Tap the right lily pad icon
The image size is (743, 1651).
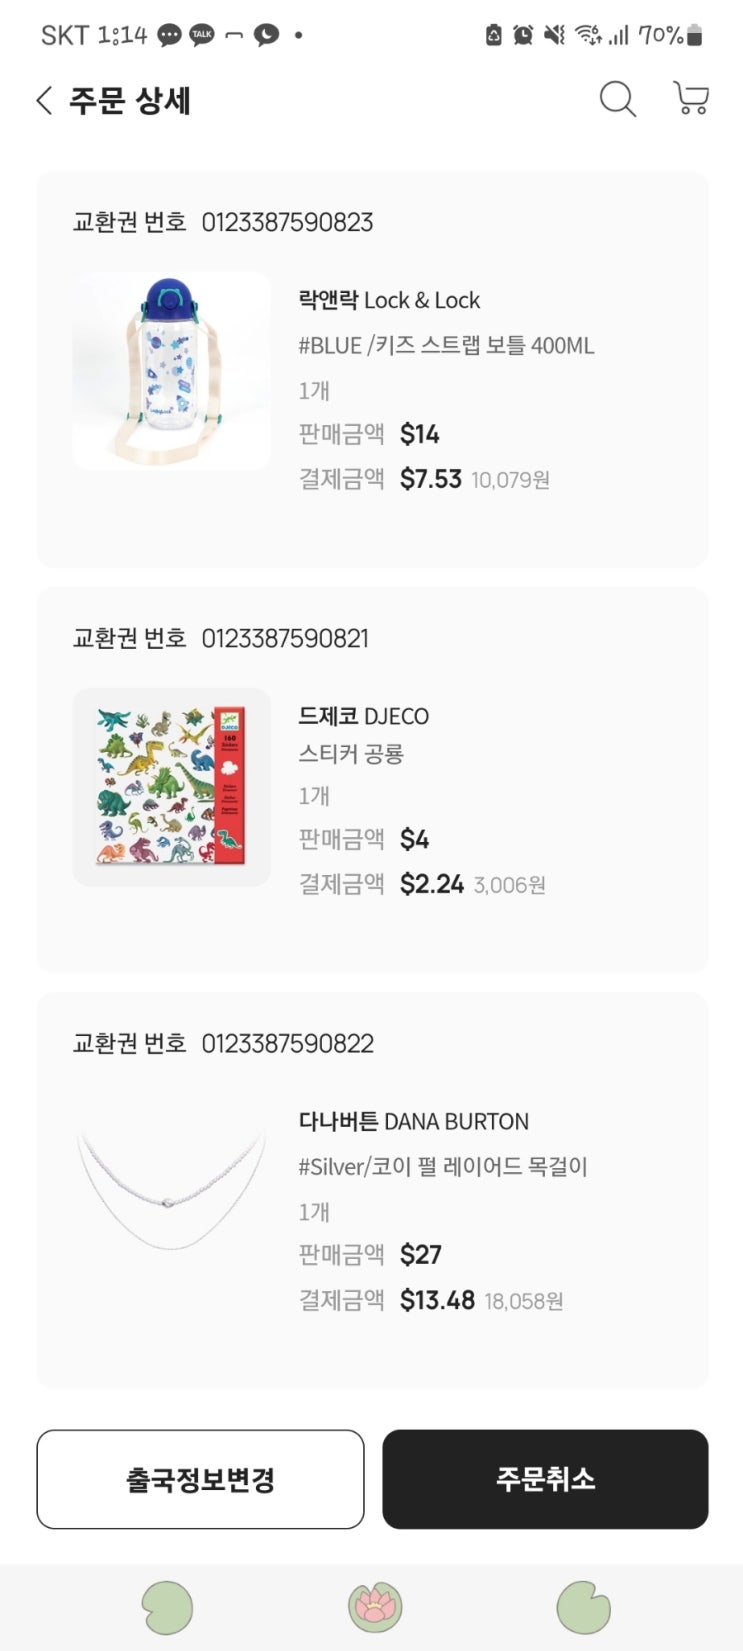[583, 1607]
